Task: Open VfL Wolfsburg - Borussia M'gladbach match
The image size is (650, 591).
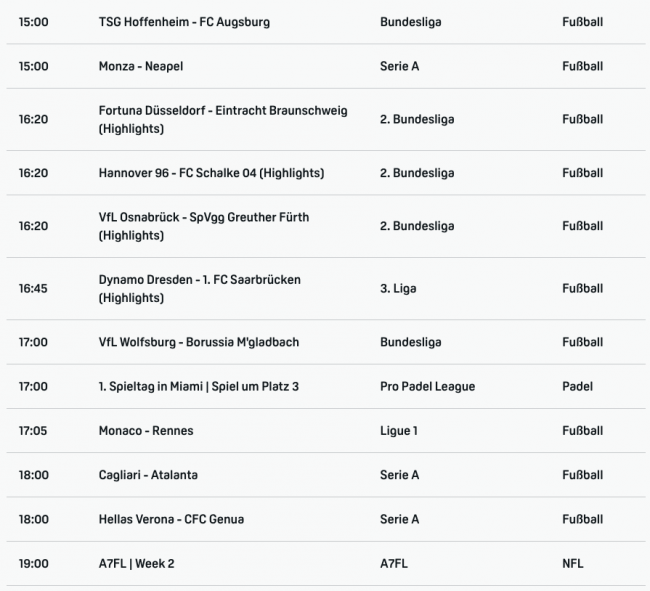Action: 198,342
